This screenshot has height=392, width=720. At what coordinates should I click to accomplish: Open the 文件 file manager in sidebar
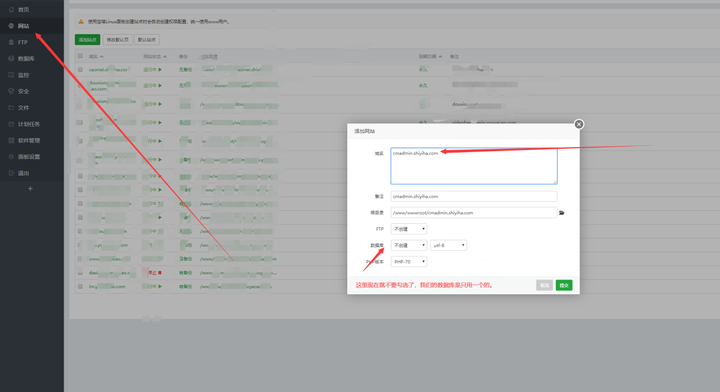pos(19,107)
